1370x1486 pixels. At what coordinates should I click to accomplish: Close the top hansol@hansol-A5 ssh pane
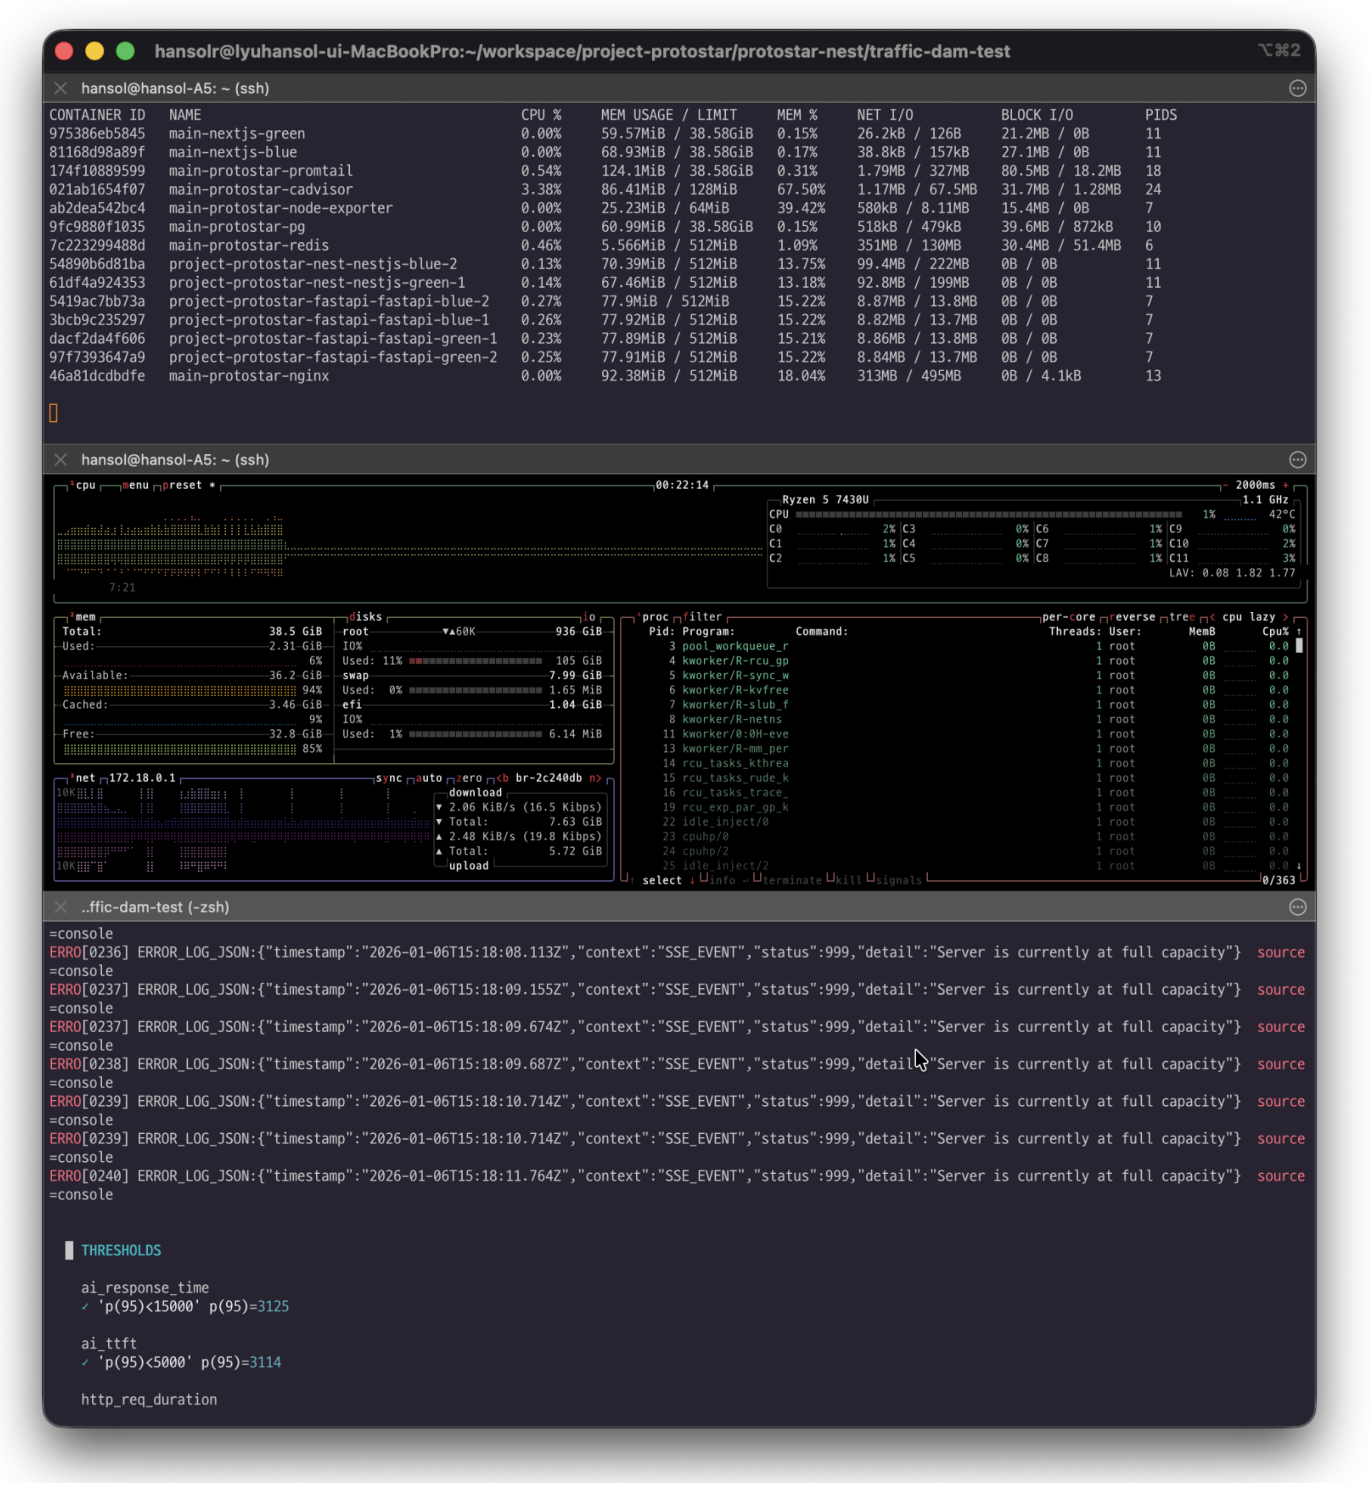pos(61,88)
